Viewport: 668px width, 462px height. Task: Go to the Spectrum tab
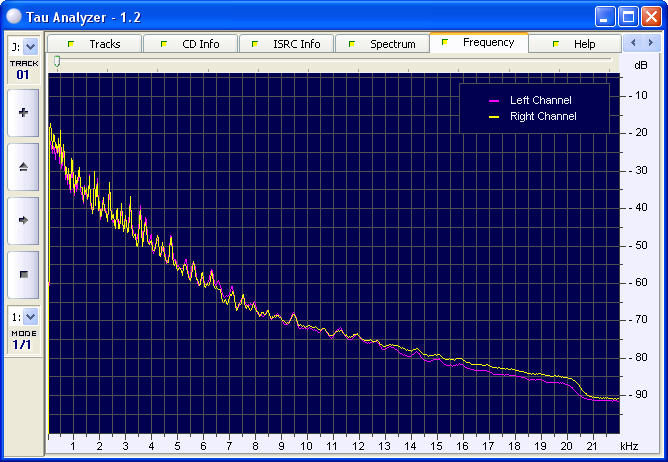point(383,44)
